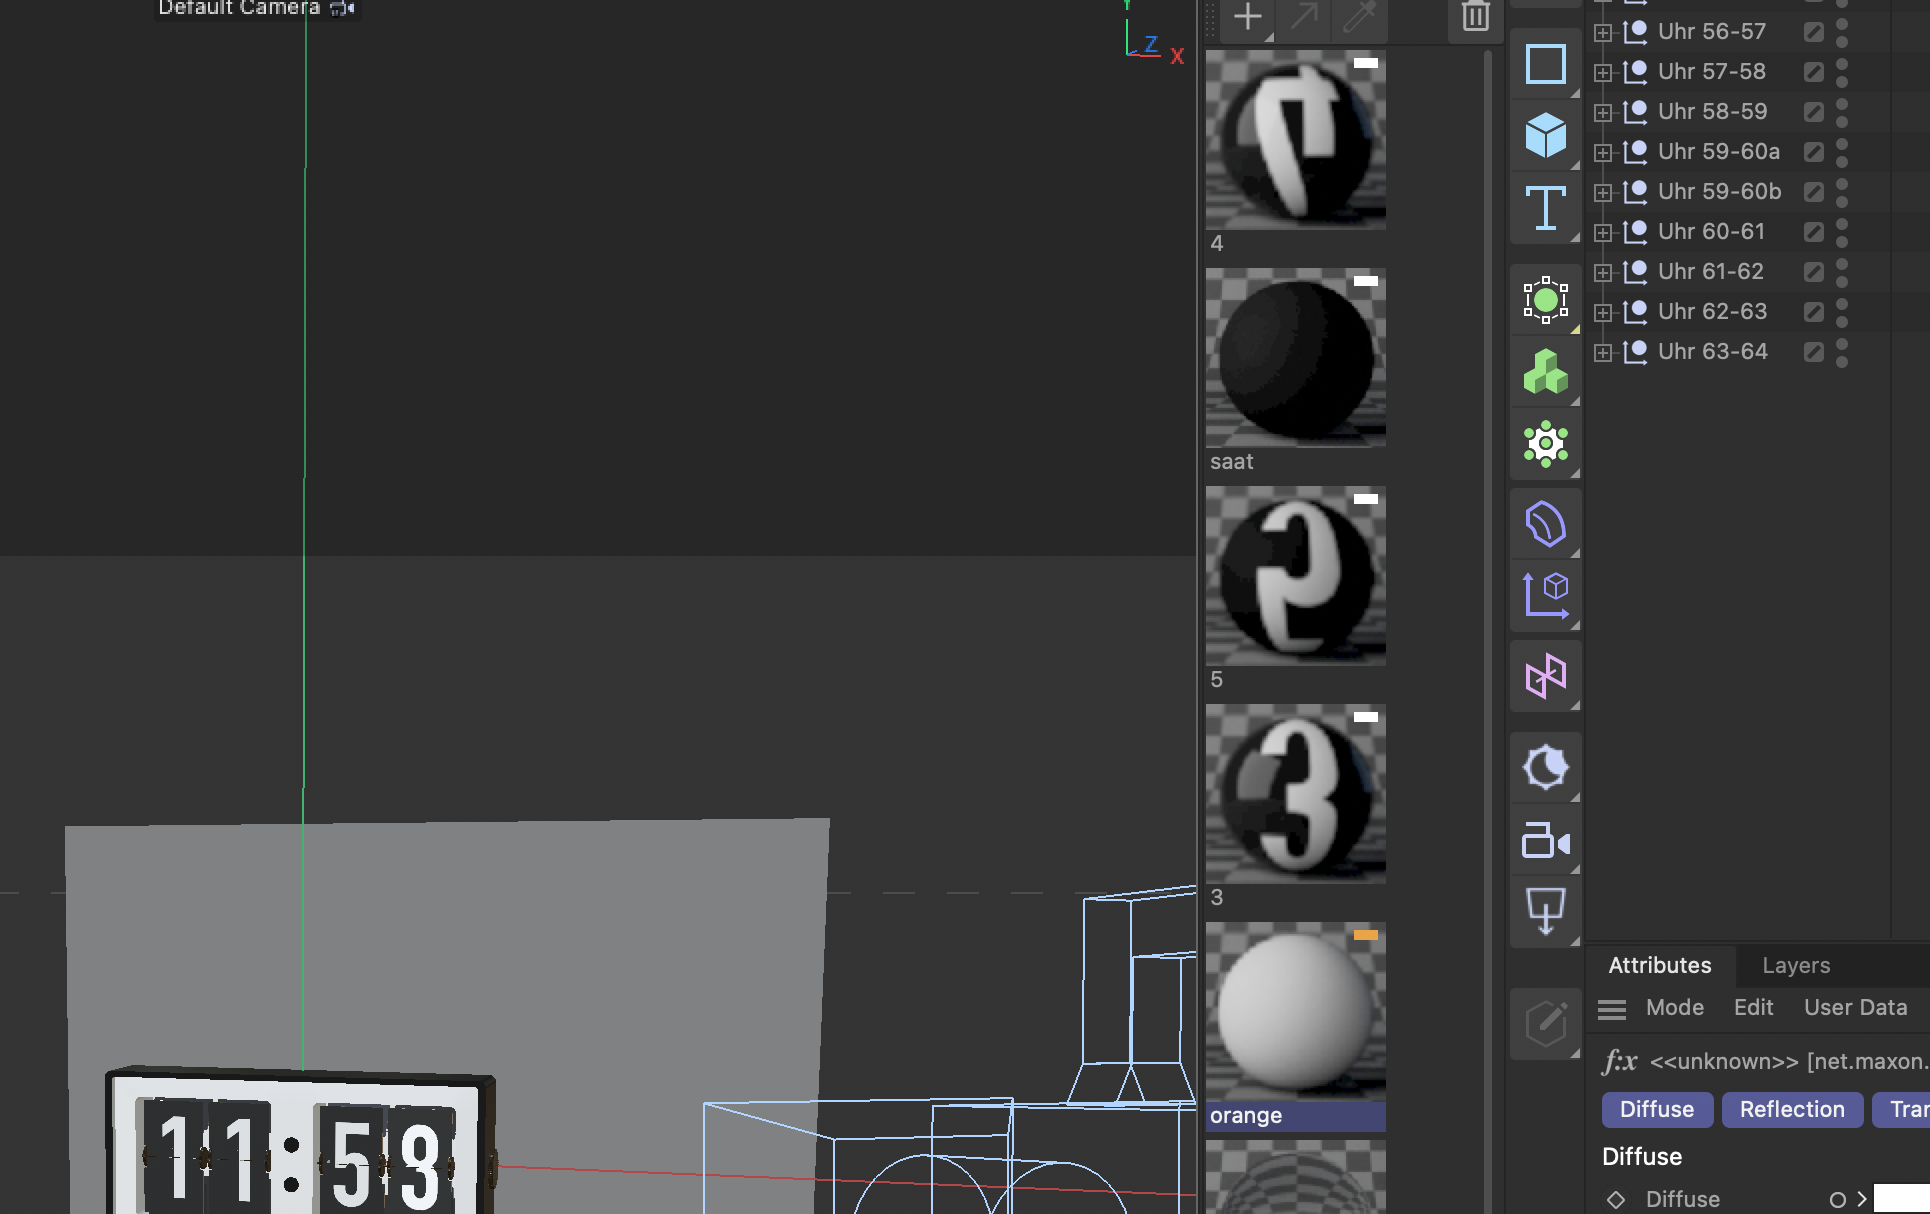This screenshot has height=1214, width=1930.
Task: Expand the Uhr 62-63 object tree
Action: [x=1603, y=313]
